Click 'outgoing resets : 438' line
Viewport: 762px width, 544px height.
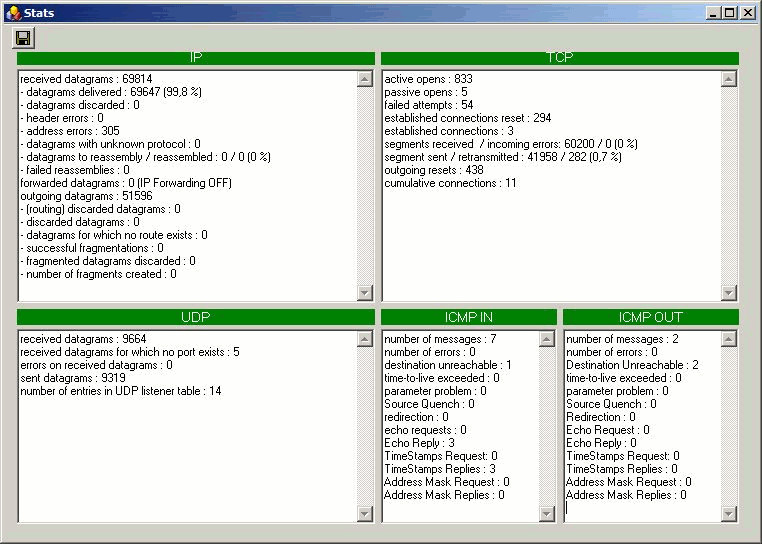pos(434,170)
